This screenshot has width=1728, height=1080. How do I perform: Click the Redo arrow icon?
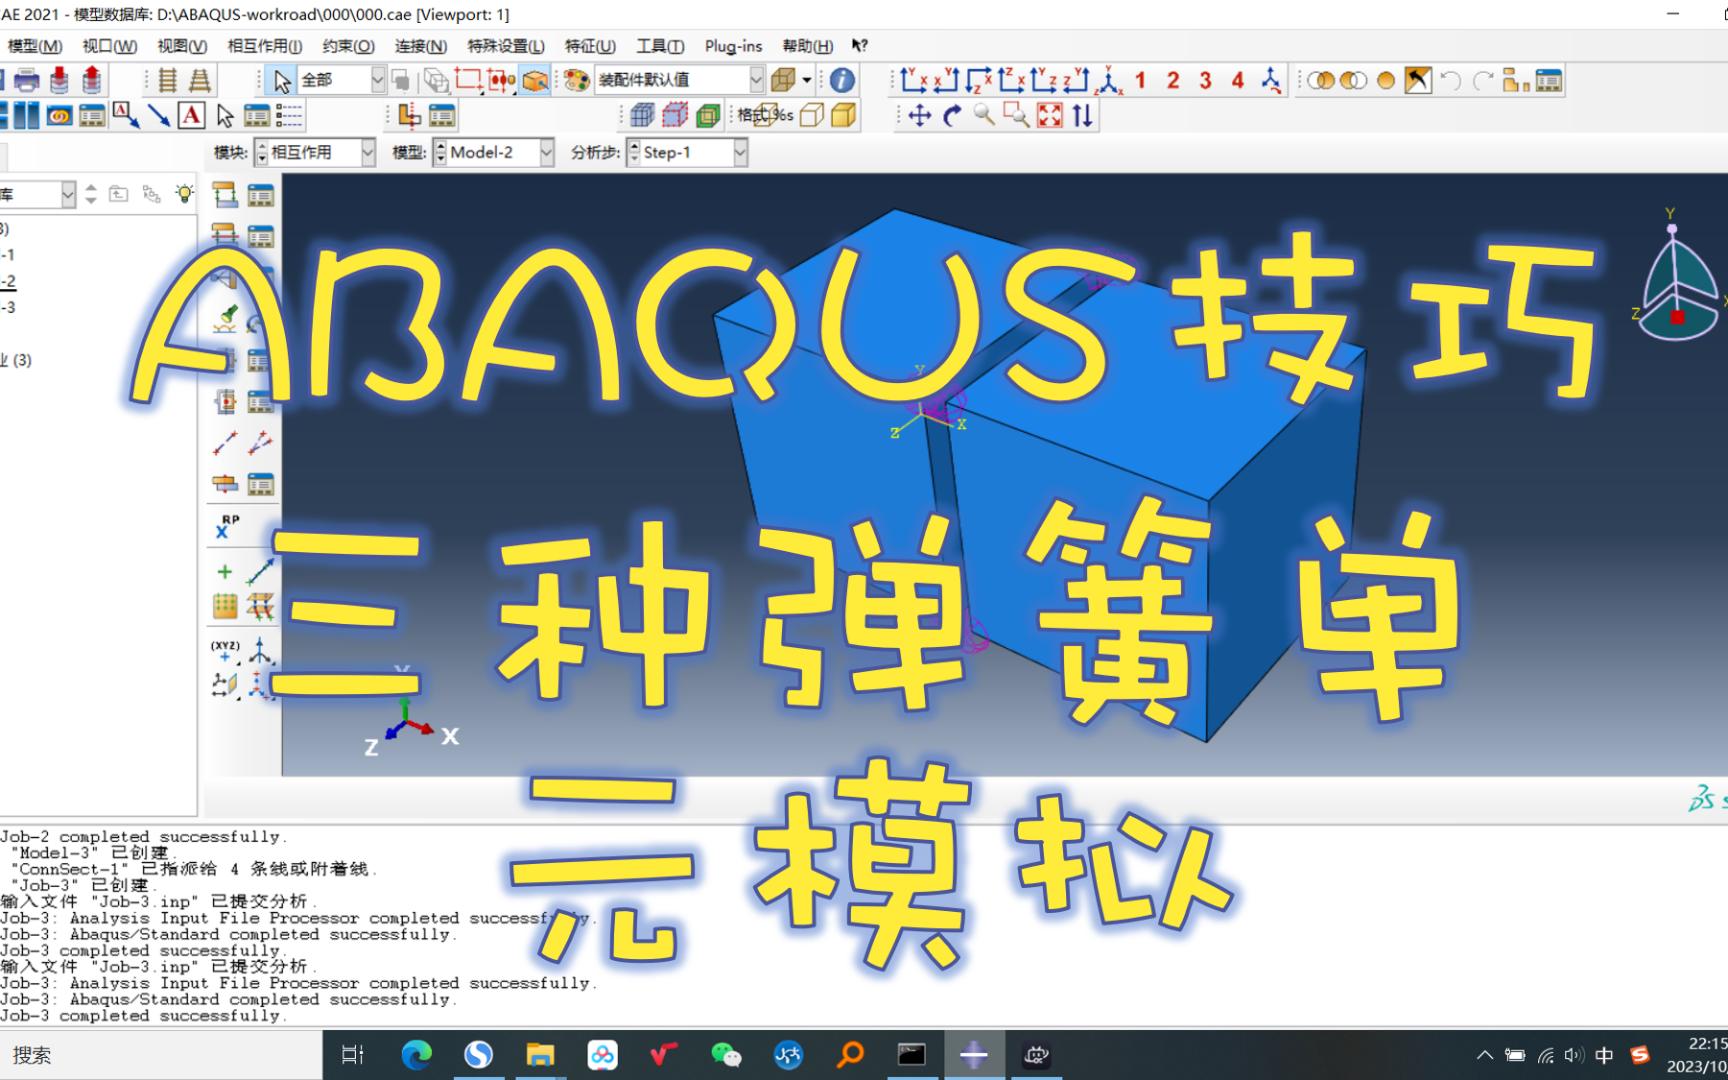pyautogui.click(x=1483, y=80)
